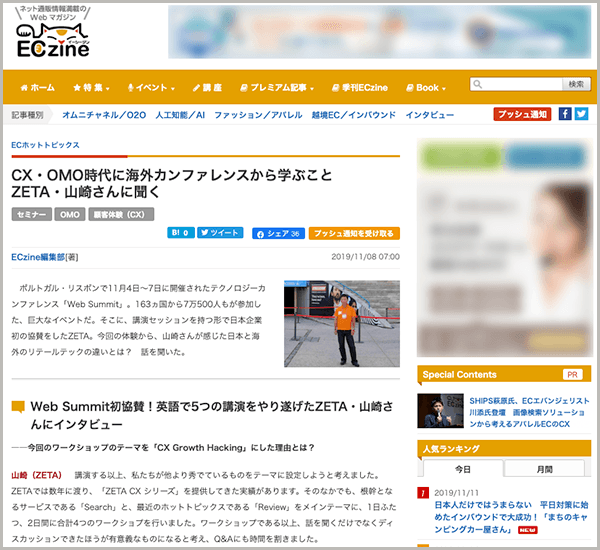Select the セミナー tag
The image size is (600, 550).
click(32, 214)
